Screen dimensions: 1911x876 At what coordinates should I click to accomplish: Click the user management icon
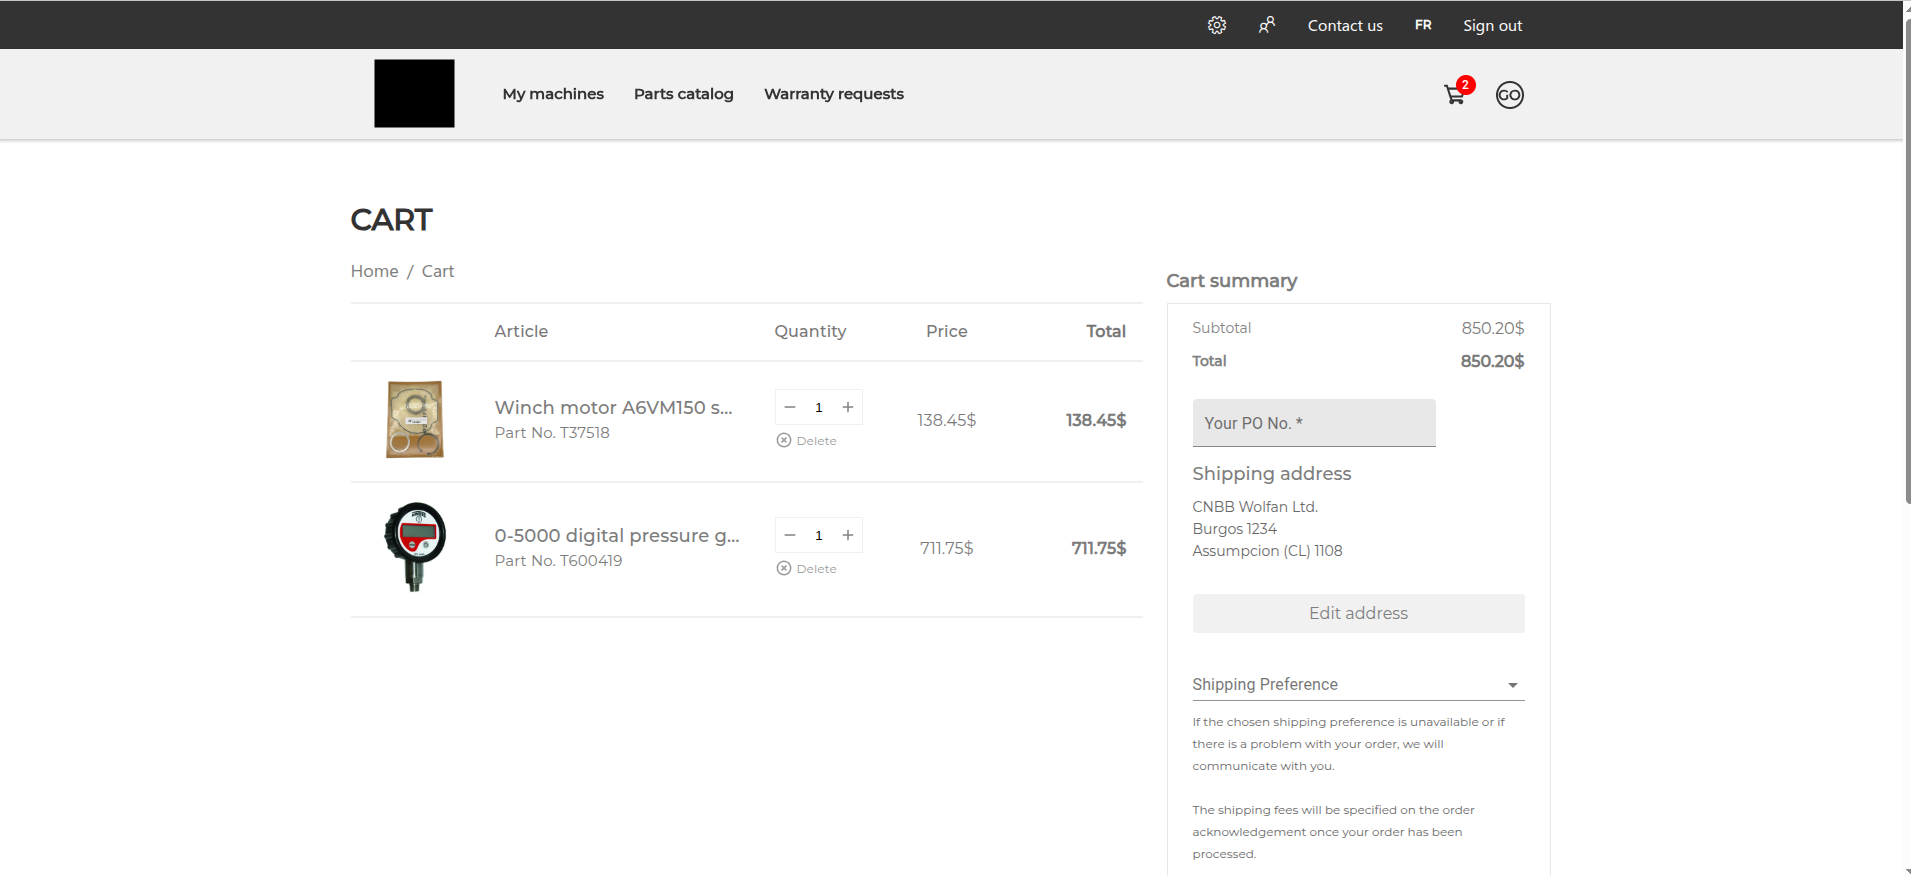tap(1267, 25)
